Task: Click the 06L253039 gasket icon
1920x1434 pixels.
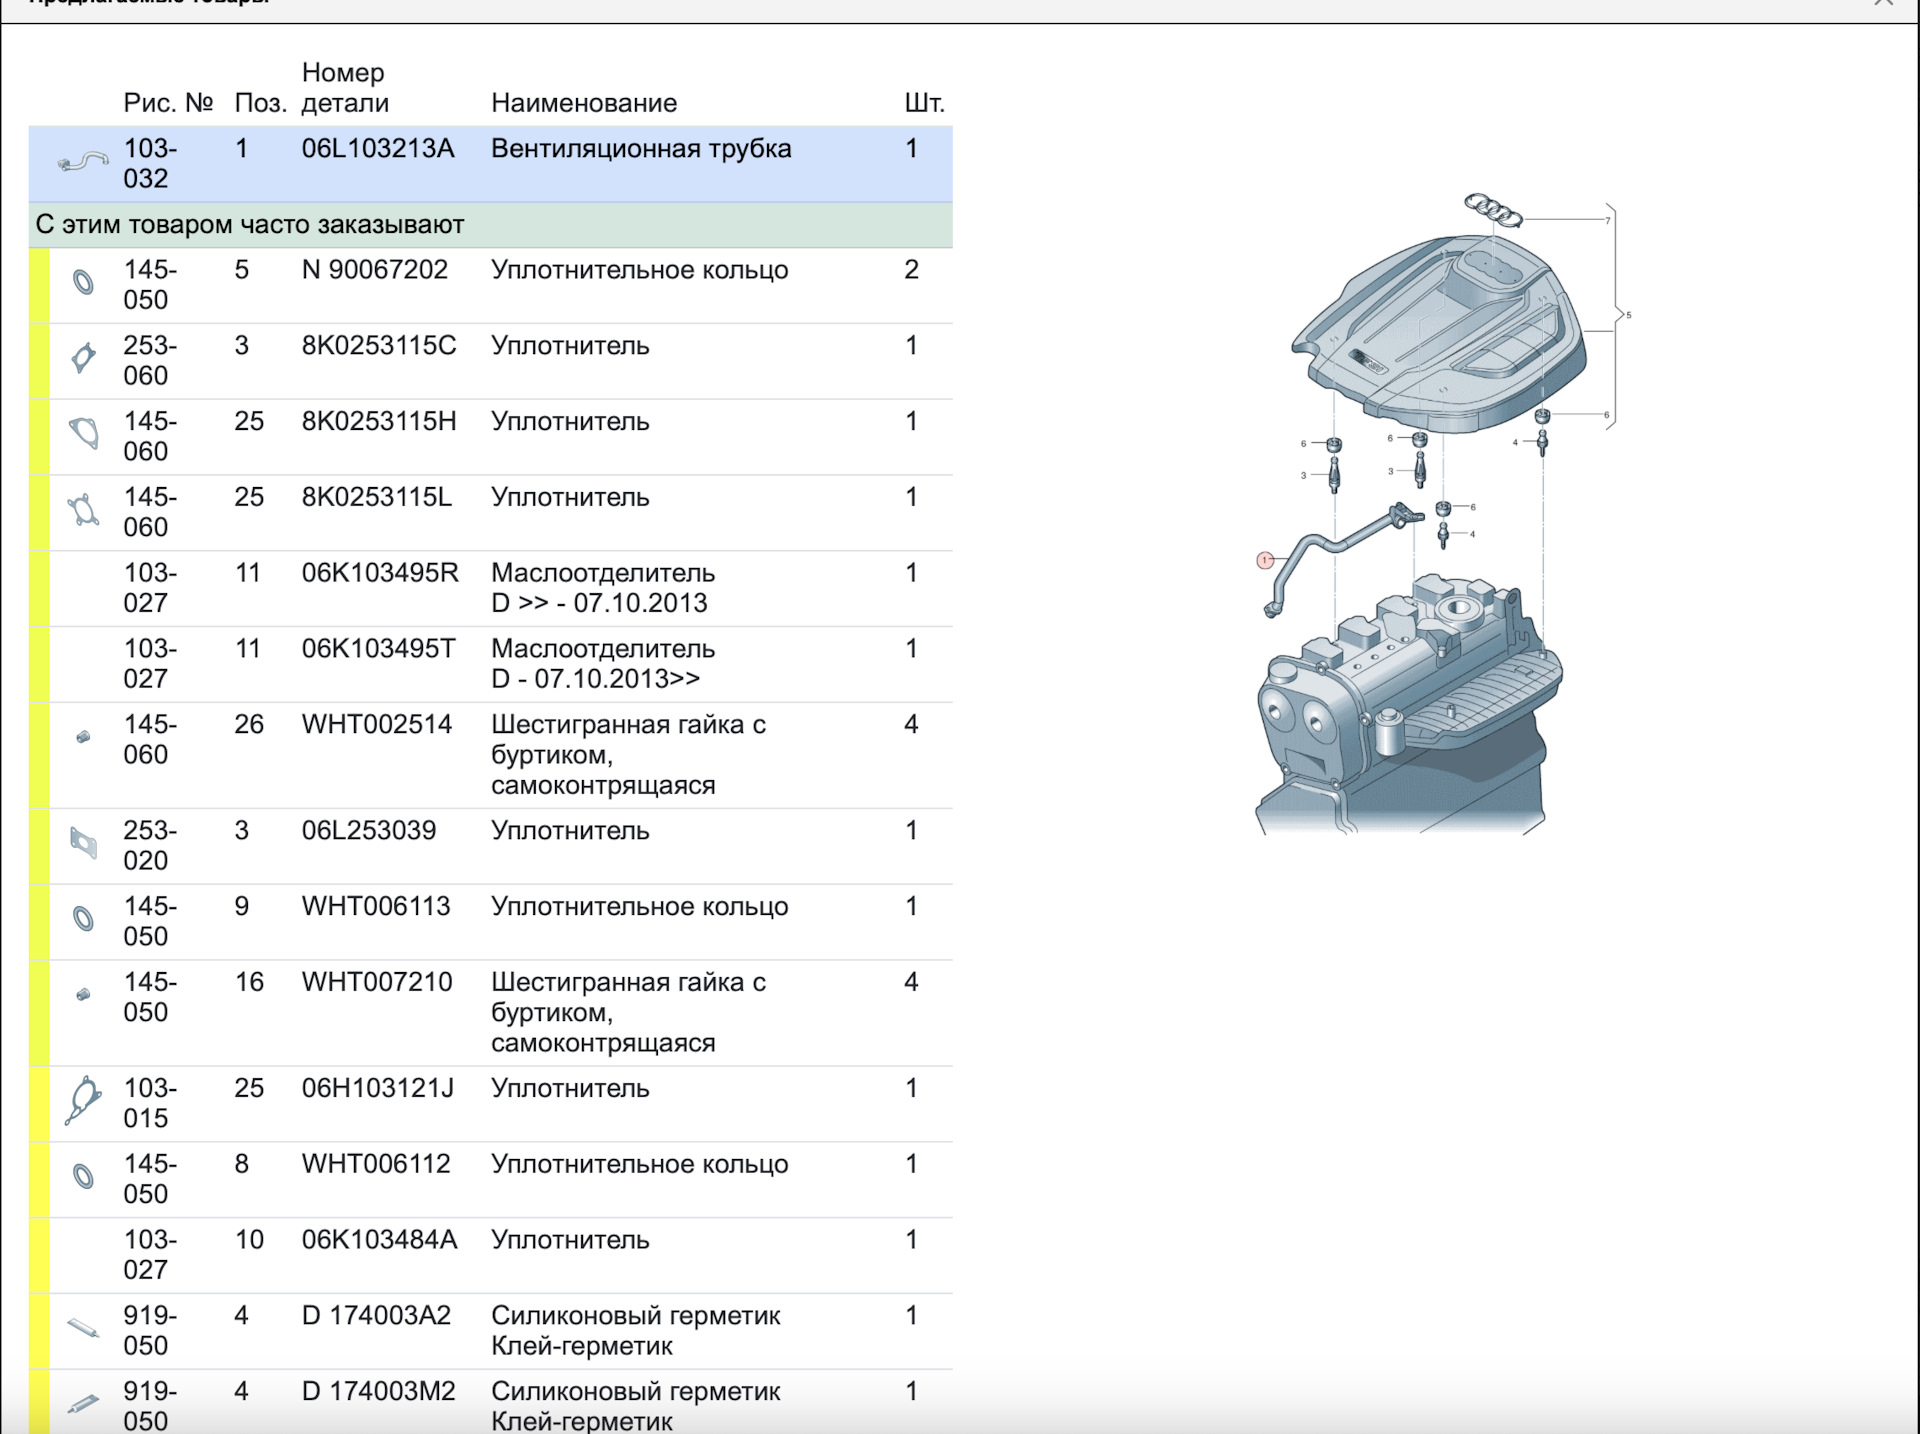Action: tap(84, 843)
